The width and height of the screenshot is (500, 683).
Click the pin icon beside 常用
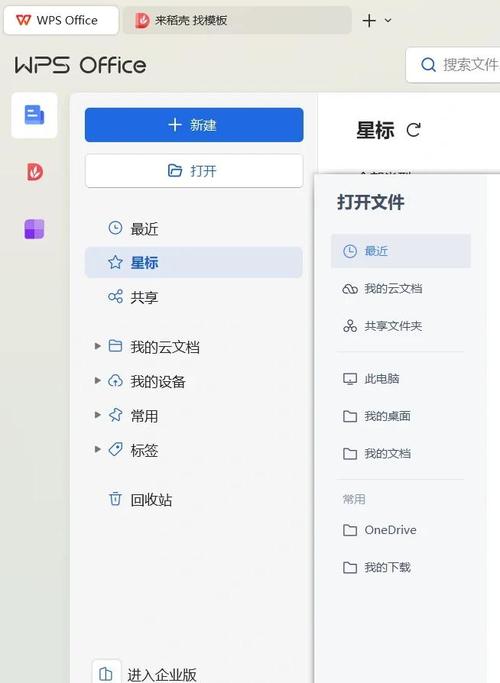tap(115, 415)
